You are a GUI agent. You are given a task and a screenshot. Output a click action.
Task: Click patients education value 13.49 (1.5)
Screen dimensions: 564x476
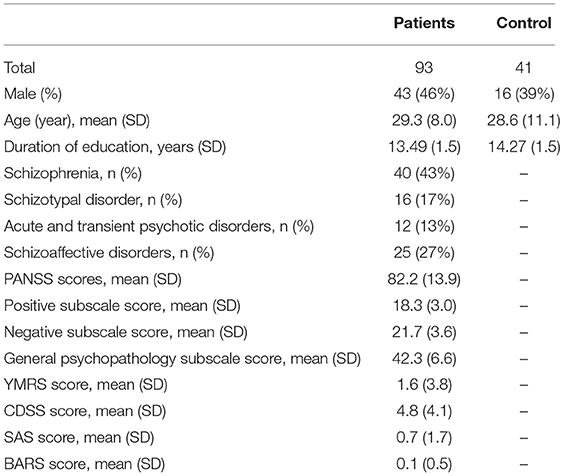click(424, 147)
